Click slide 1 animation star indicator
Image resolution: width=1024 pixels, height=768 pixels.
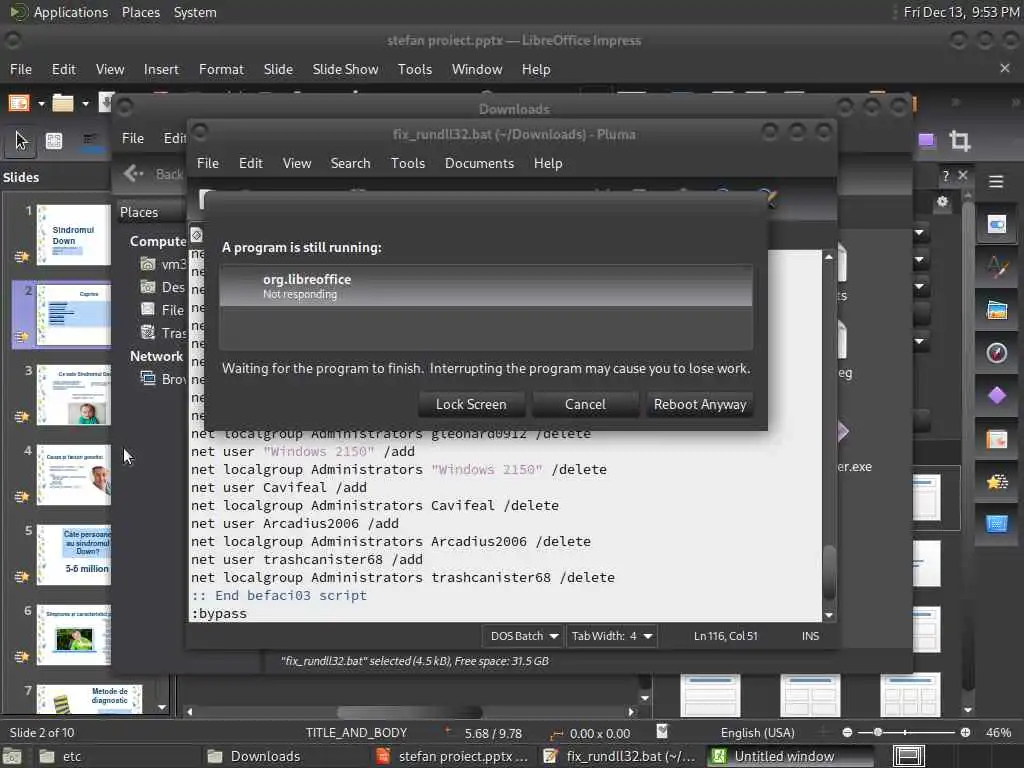click(x=22, y=257)
